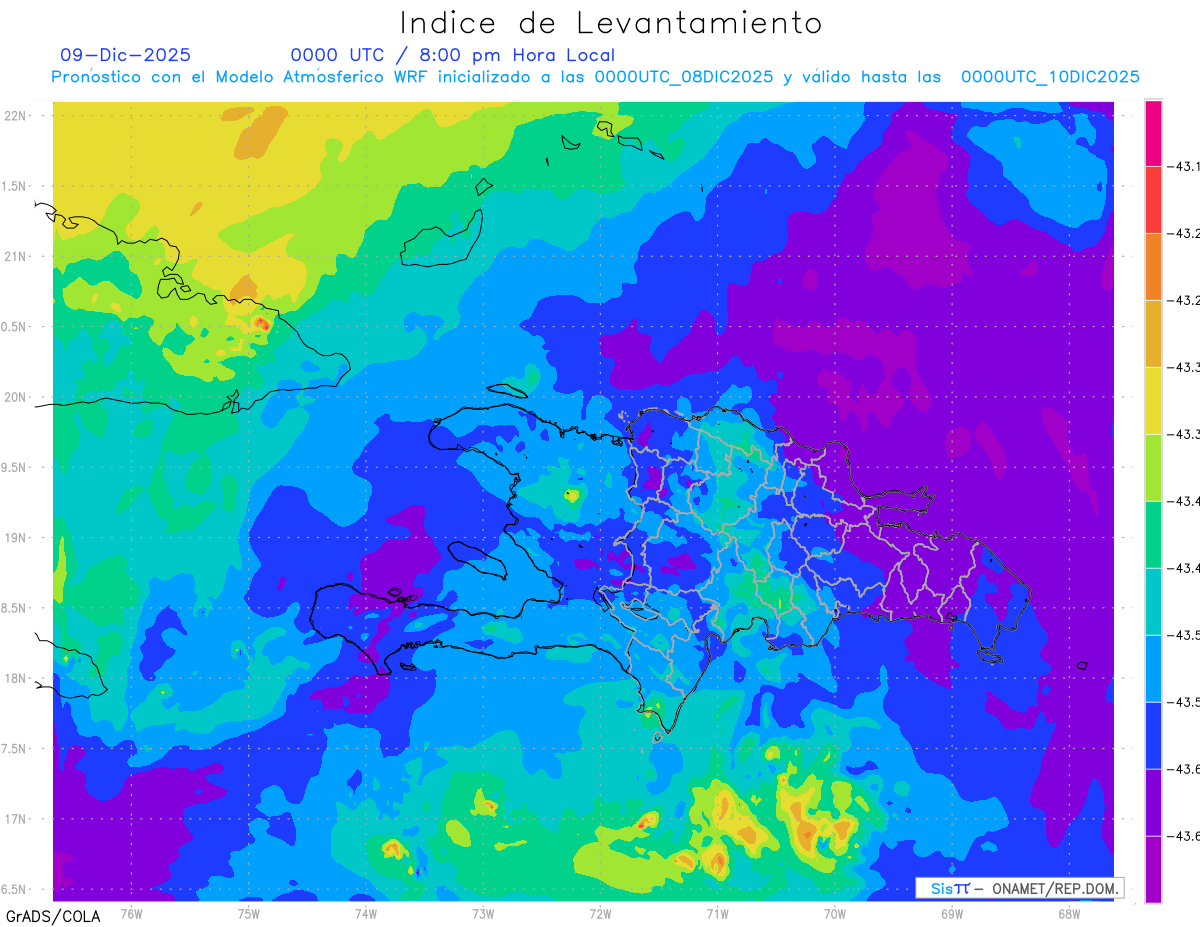1200x927 pixels.
Task: Click the '22N' latitude label
Action: (x=15, y=115)
